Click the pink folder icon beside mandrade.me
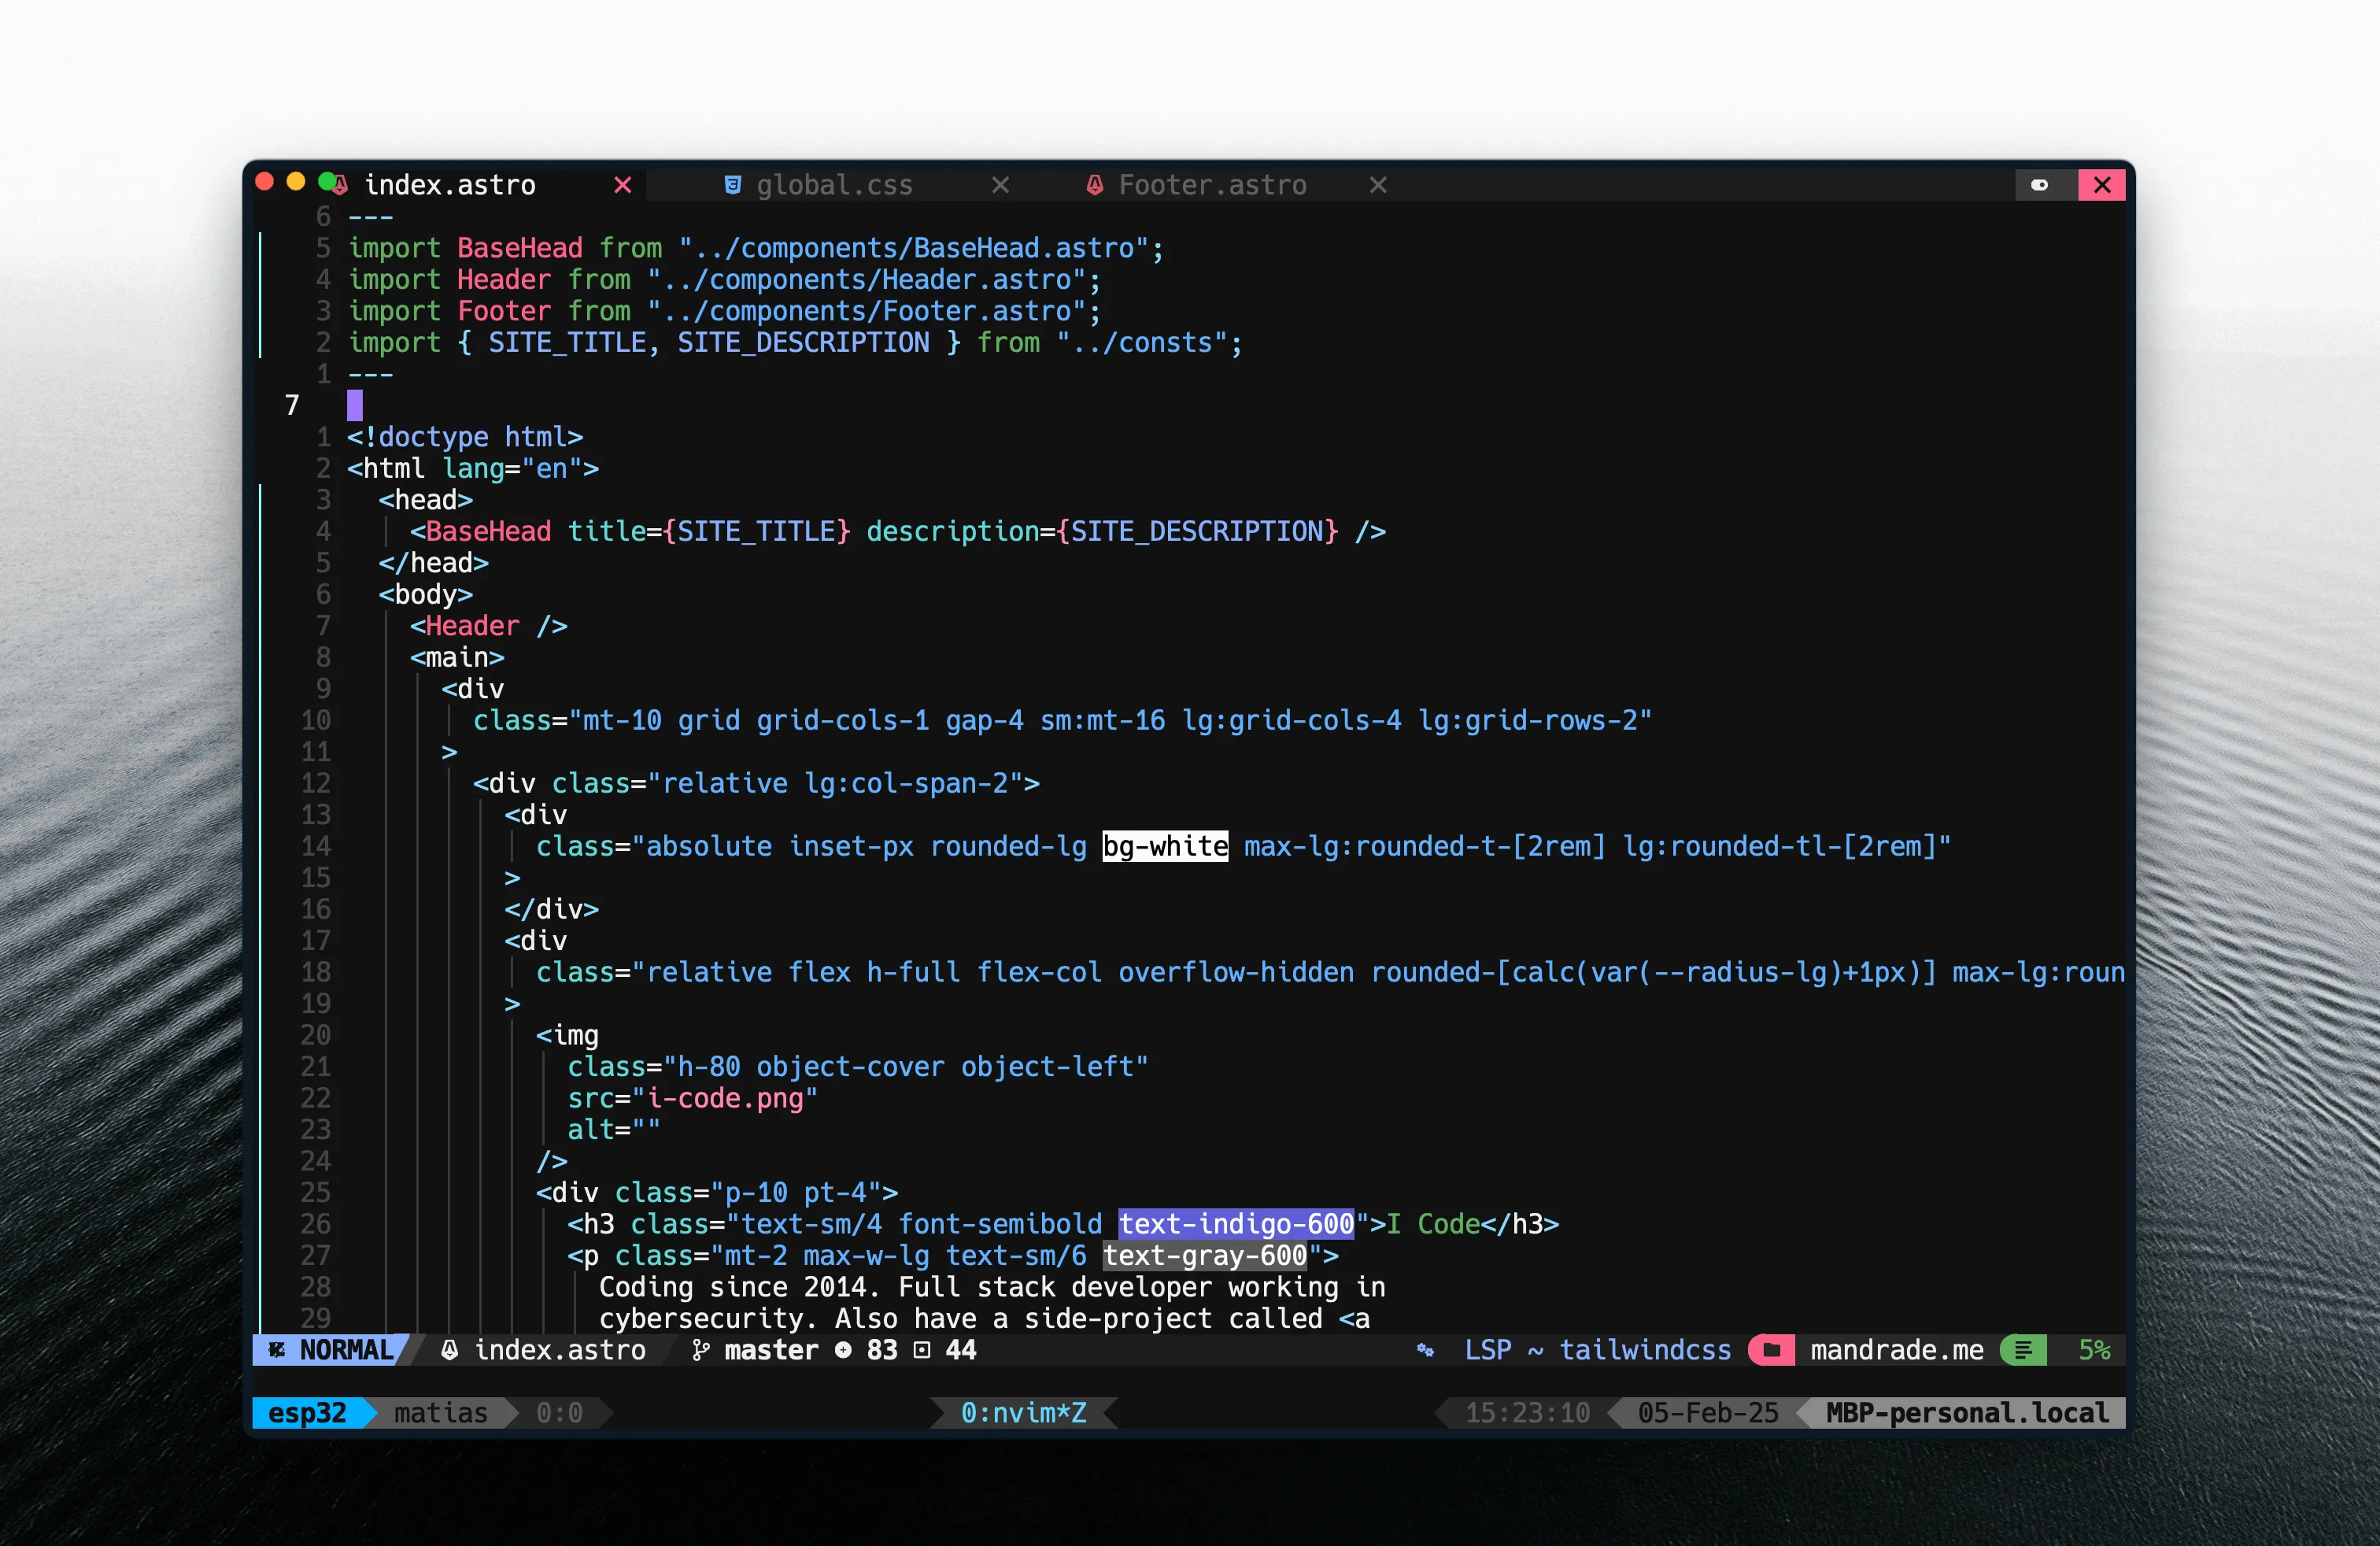This screenshot has height=1546, width=2380. point(1771,1350)
